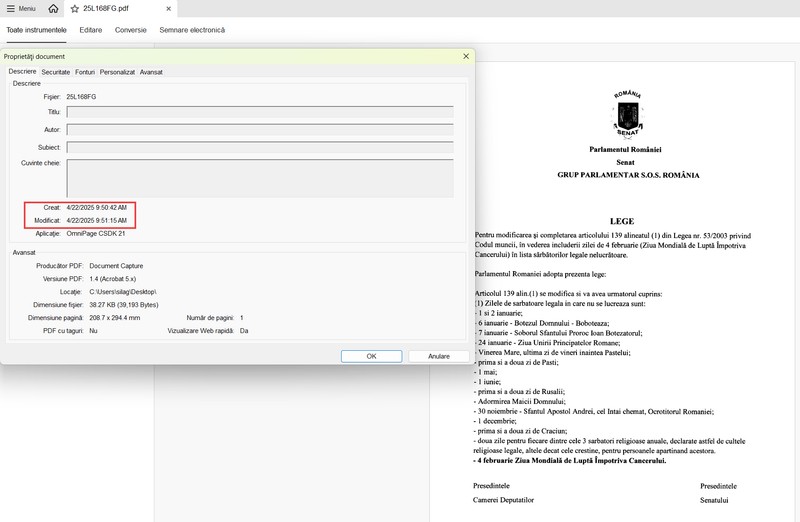Image resolution: width=800 pixels, height=522 pixels.
Task: Click the Subiect input field
Action: 260,147
